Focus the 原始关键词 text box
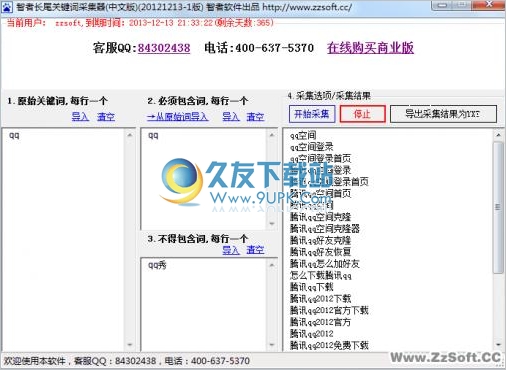506x370 pixels. pos(63,239)
